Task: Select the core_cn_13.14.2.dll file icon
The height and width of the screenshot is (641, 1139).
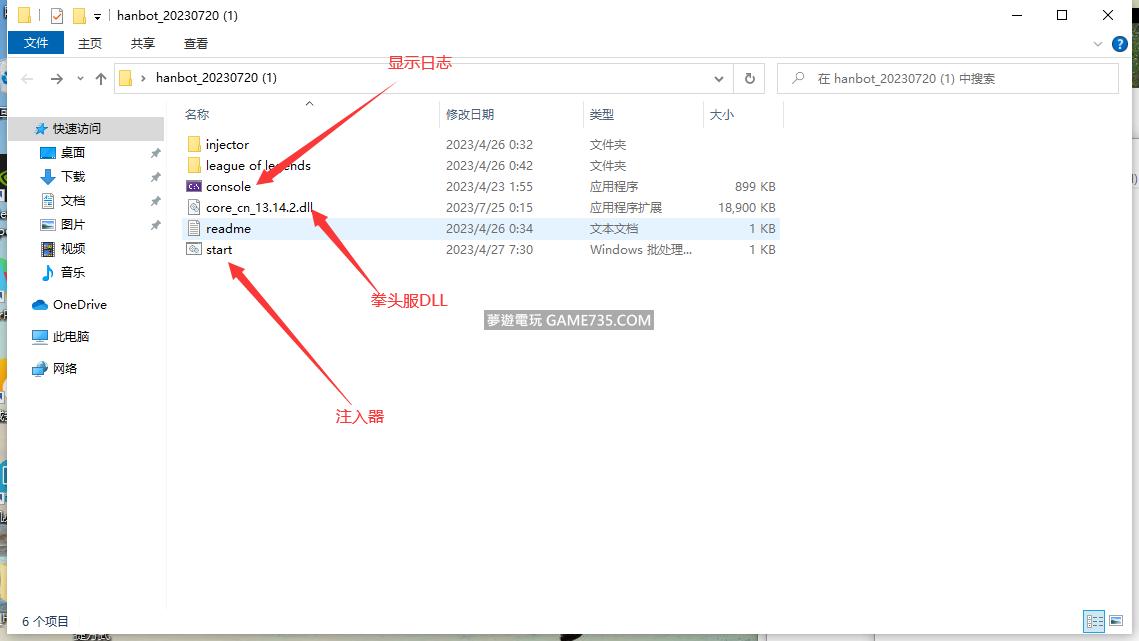Action: click(194, 207)
